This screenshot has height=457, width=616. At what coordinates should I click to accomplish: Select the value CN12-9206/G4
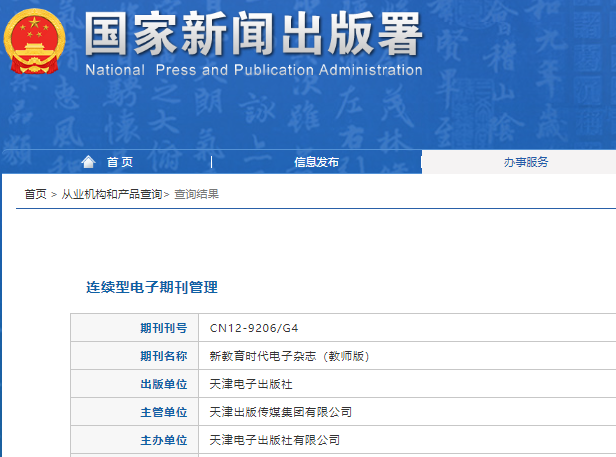254,328
